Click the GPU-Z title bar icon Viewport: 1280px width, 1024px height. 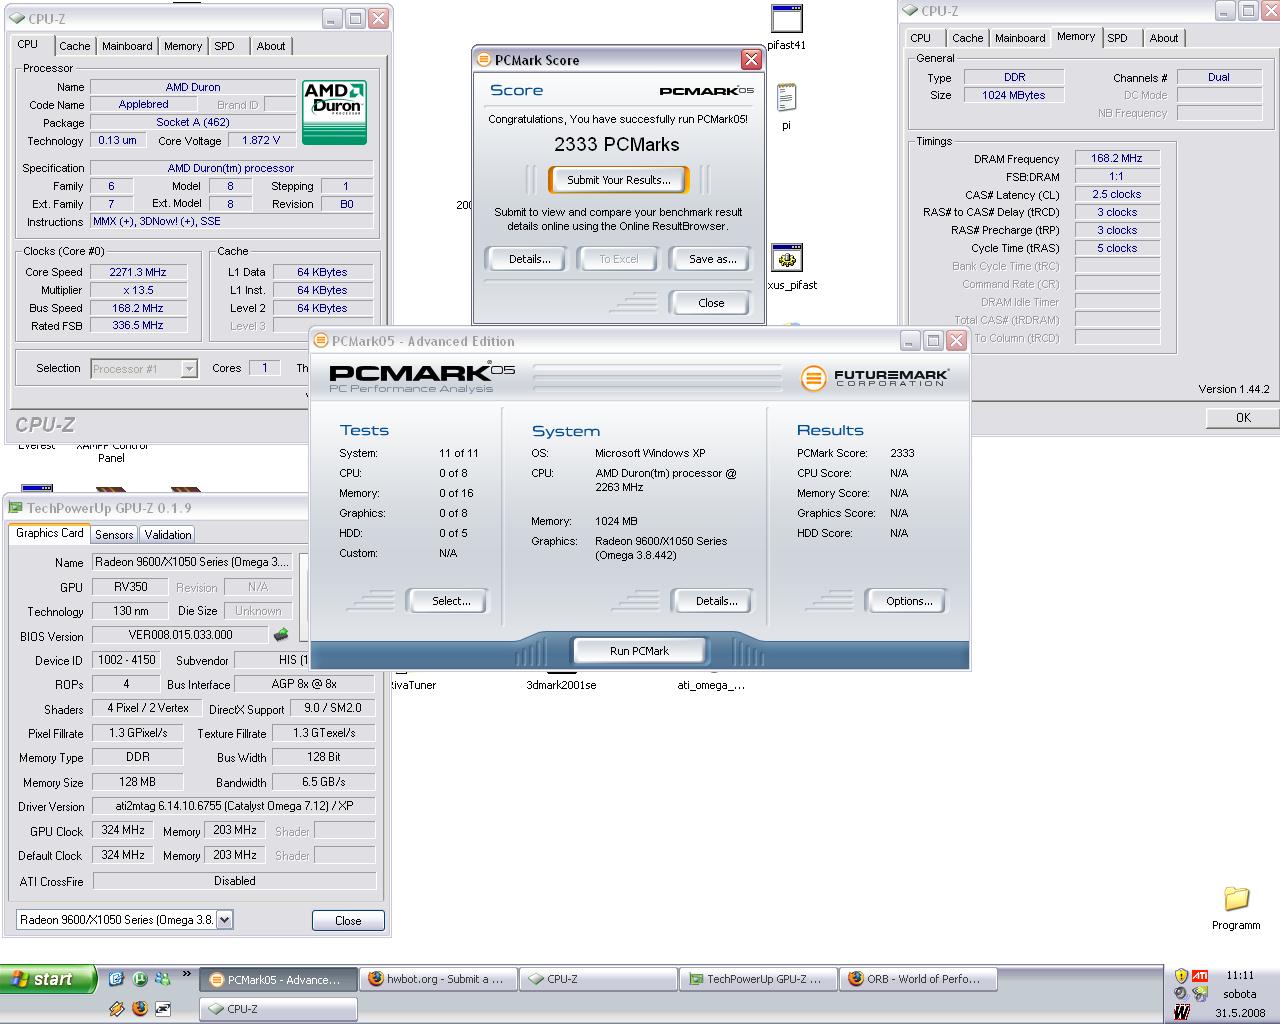click(15, 508)
